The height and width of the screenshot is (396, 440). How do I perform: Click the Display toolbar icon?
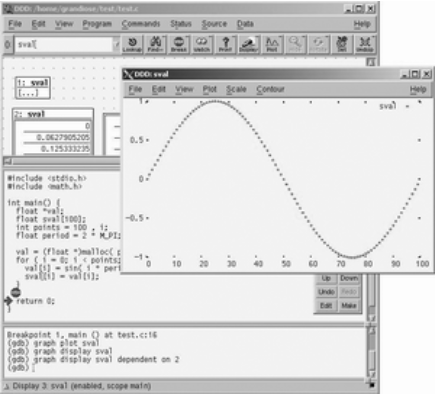click(x=249, y=44)
